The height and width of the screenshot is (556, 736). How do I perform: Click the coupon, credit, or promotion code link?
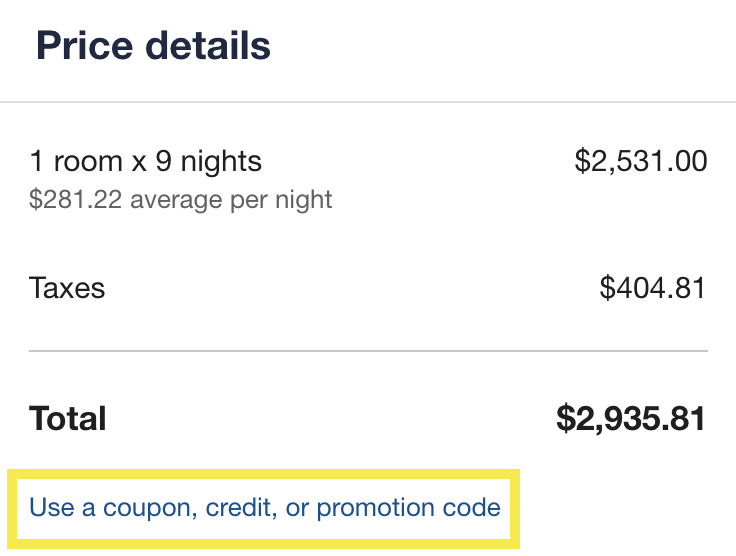[x=265, y=508]
